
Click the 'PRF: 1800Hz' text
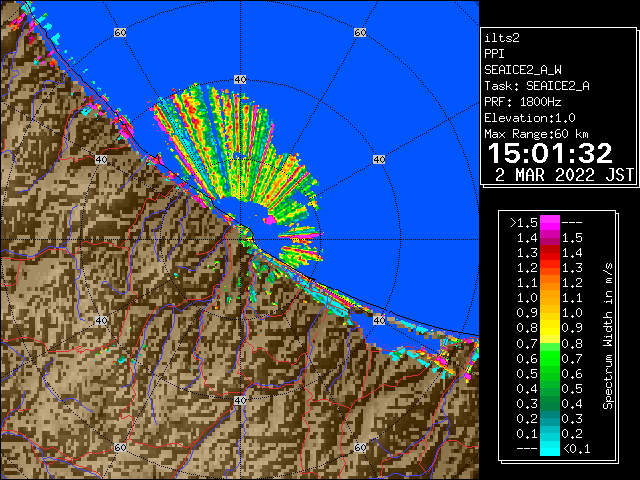pyautogui.click(x=522, y=102)
